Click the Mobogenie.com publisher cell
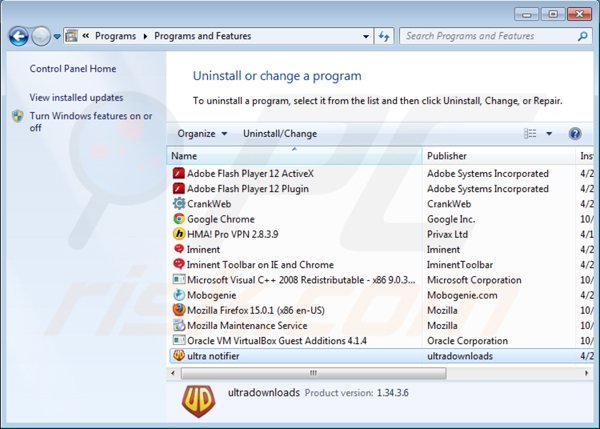Screen dimensions: 600x429 tap(462, 295)
